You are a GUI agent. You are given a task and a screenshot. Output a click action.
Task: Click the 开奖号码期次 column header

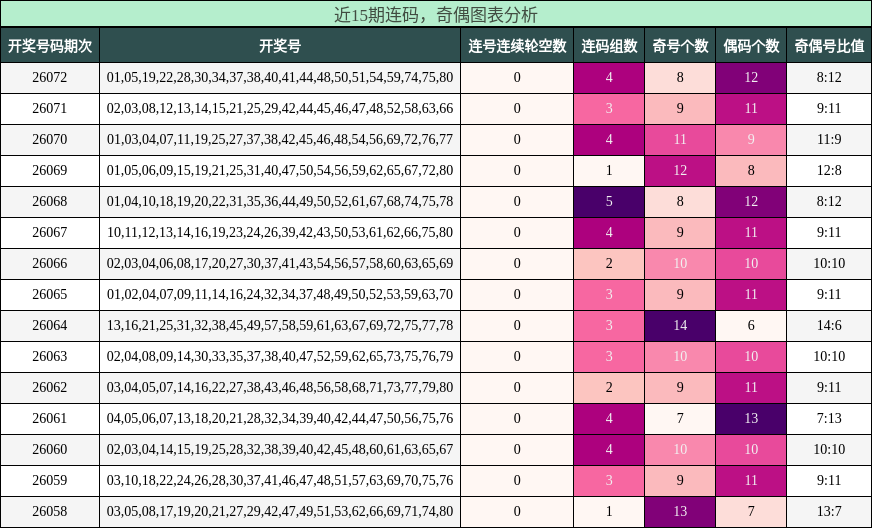[x=50, y=46]
